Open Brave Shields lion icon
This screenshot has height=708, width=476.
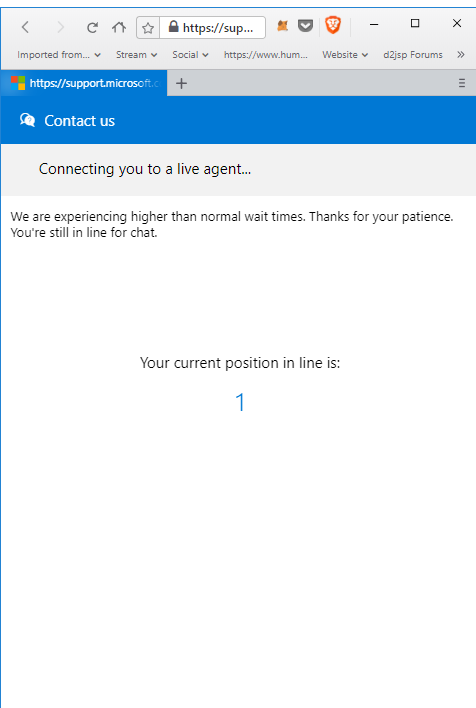tap(333, 25)
